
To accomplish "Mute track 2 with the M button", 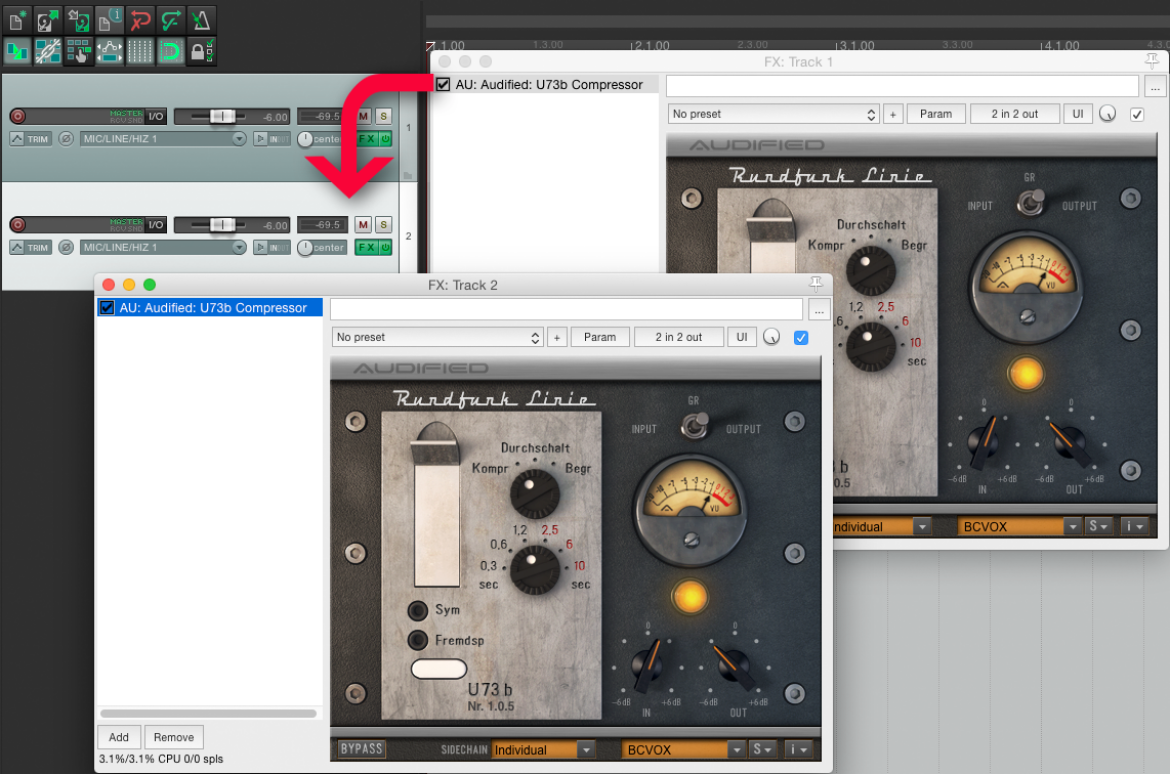I will 363,225.
